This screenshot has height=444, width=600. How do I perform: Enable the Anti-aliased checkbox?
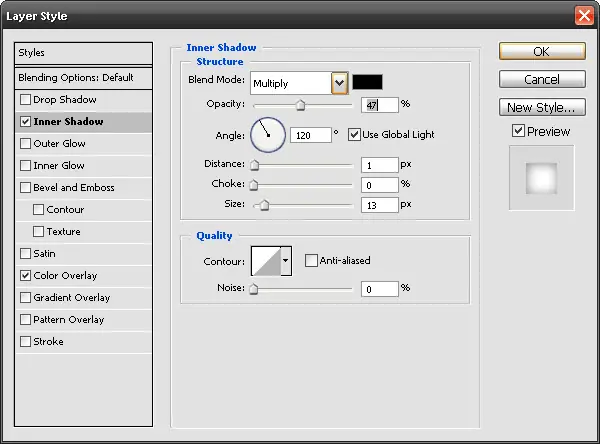click(311, 261)
